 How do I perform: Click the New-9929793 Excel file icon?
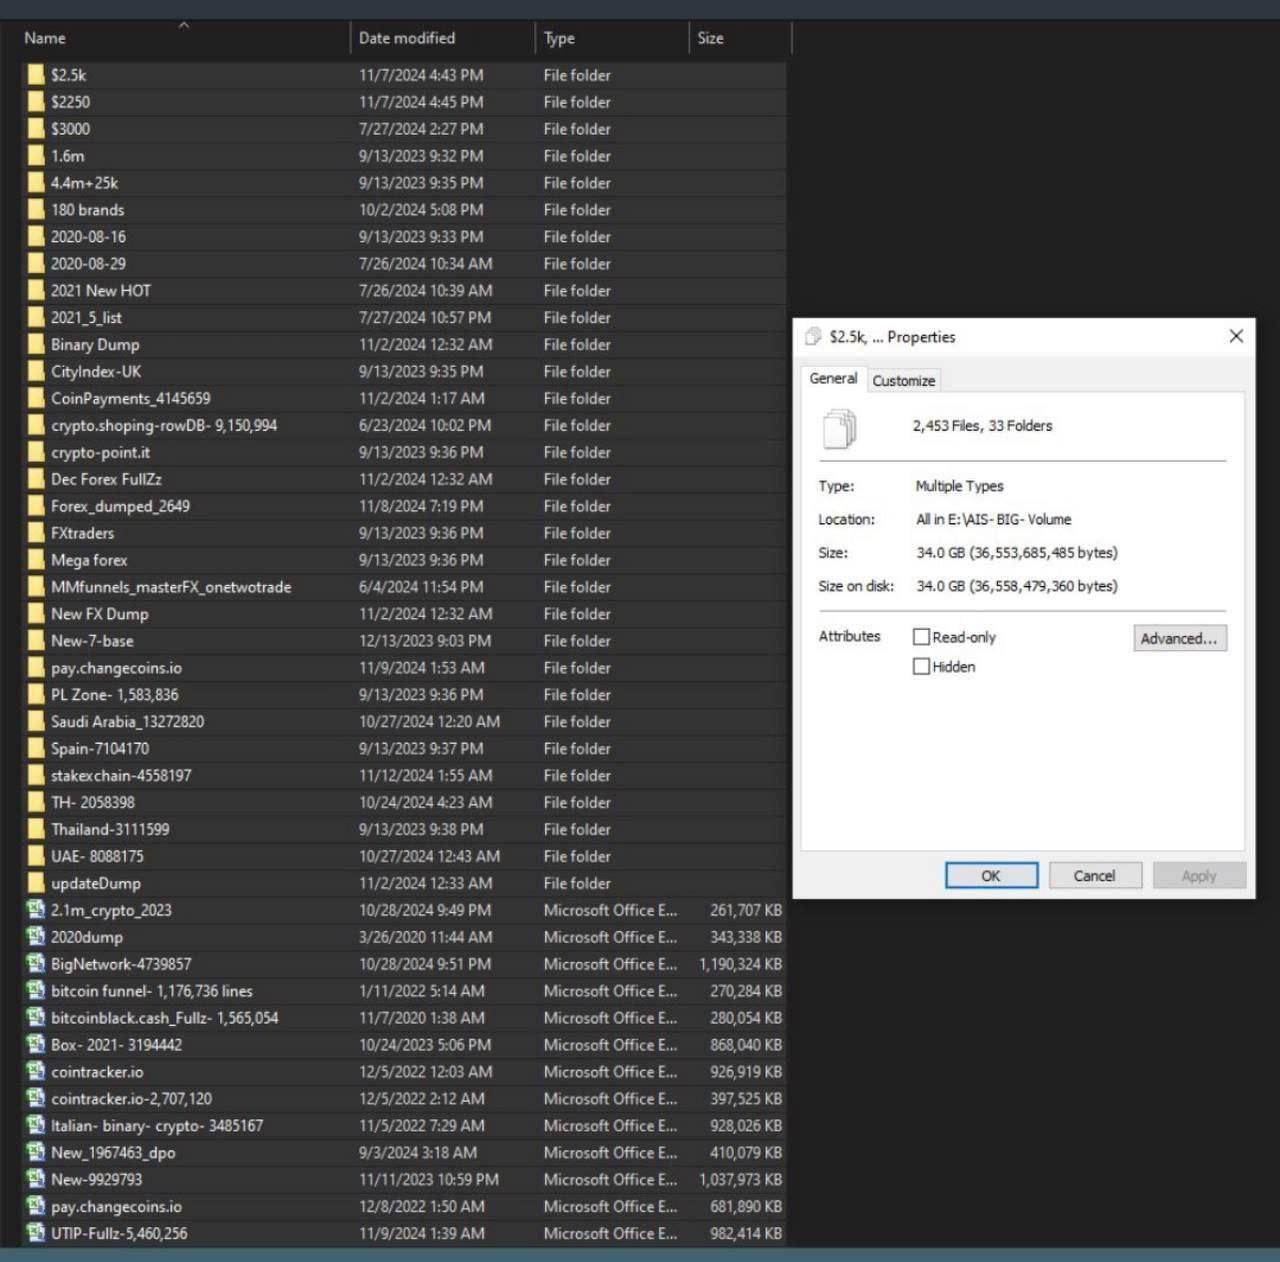coord(36,1180)
